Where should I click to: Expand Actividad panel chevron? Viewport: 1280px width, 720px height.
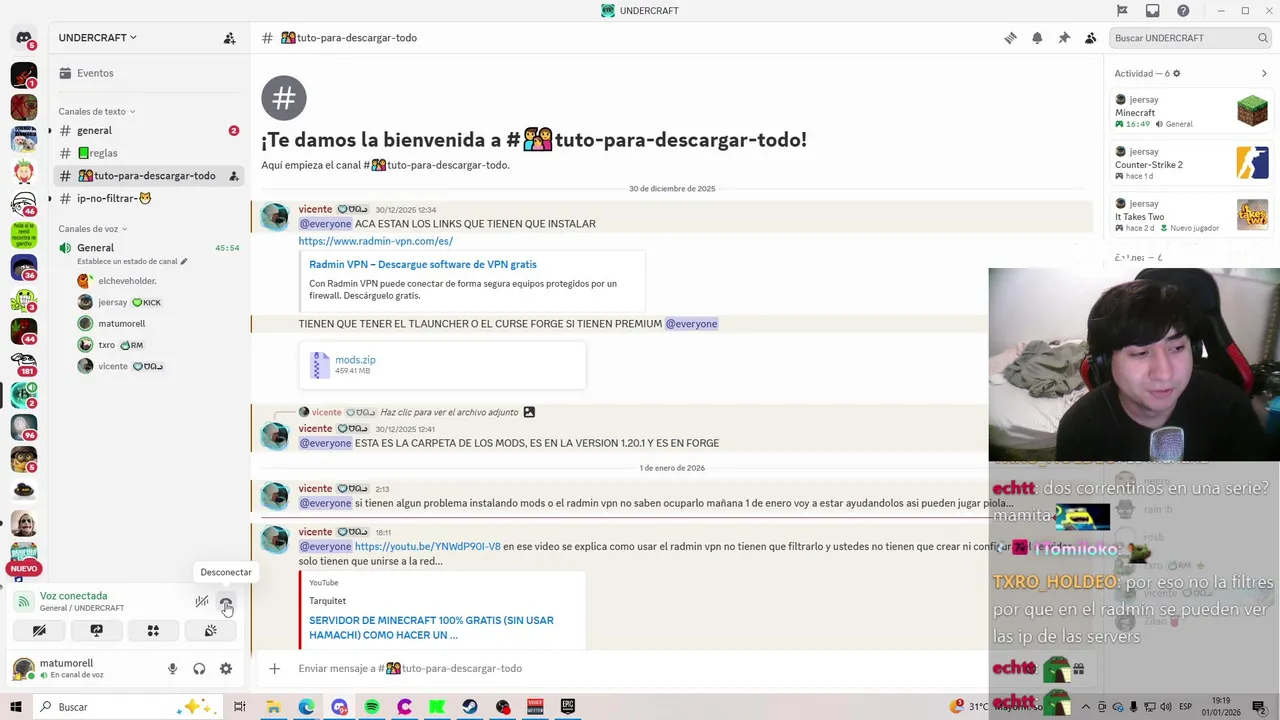tap(1264, 73)
